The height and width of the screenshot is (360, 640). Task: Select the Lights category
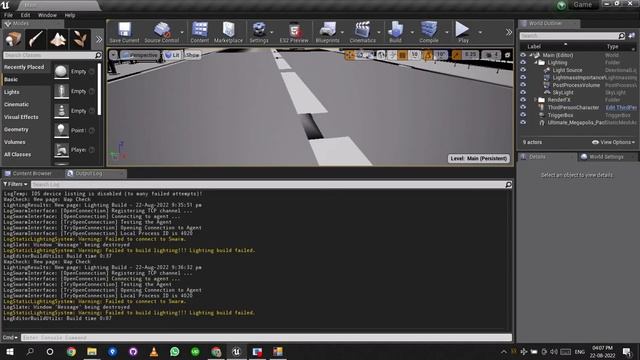[11, 92]
